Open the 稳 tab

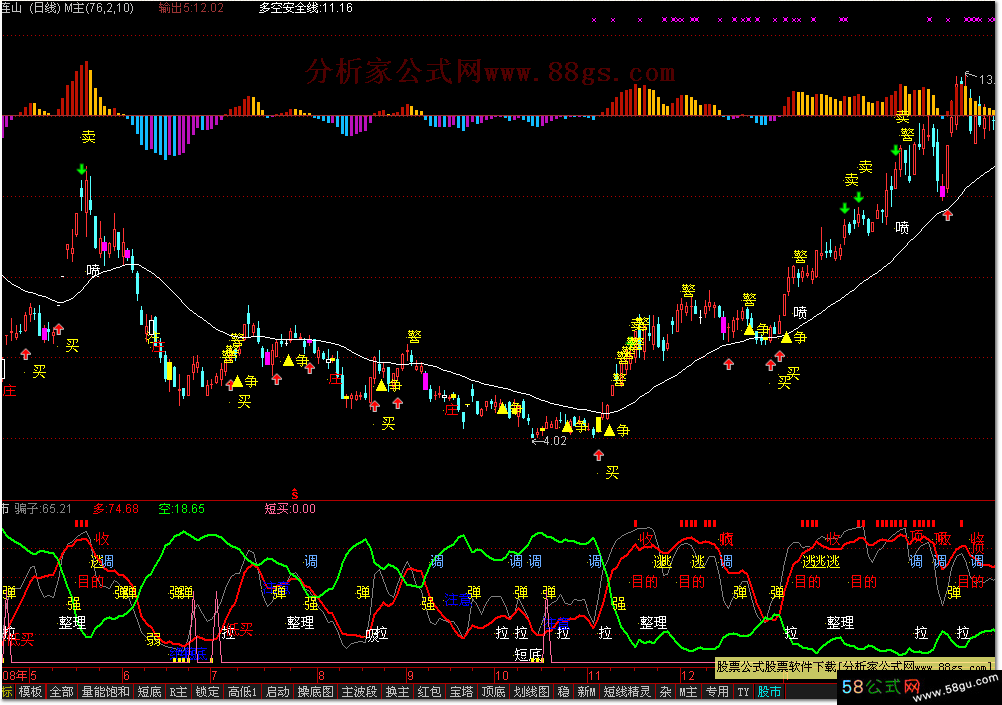(564, 692)
